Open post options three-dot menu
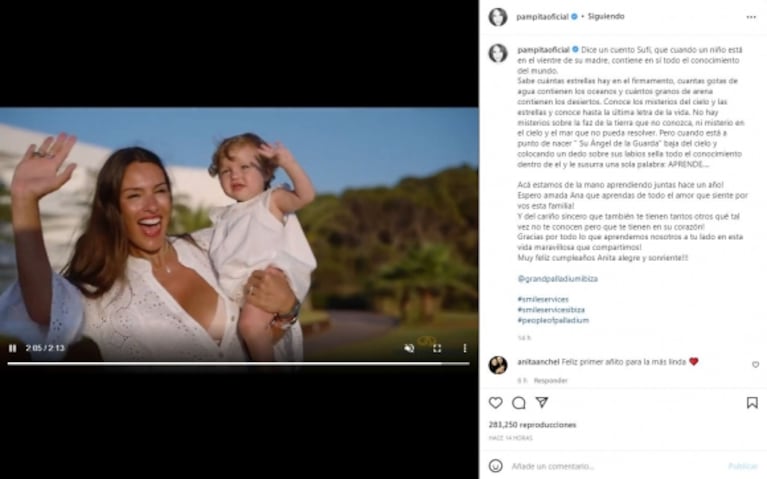 point(751,17)
